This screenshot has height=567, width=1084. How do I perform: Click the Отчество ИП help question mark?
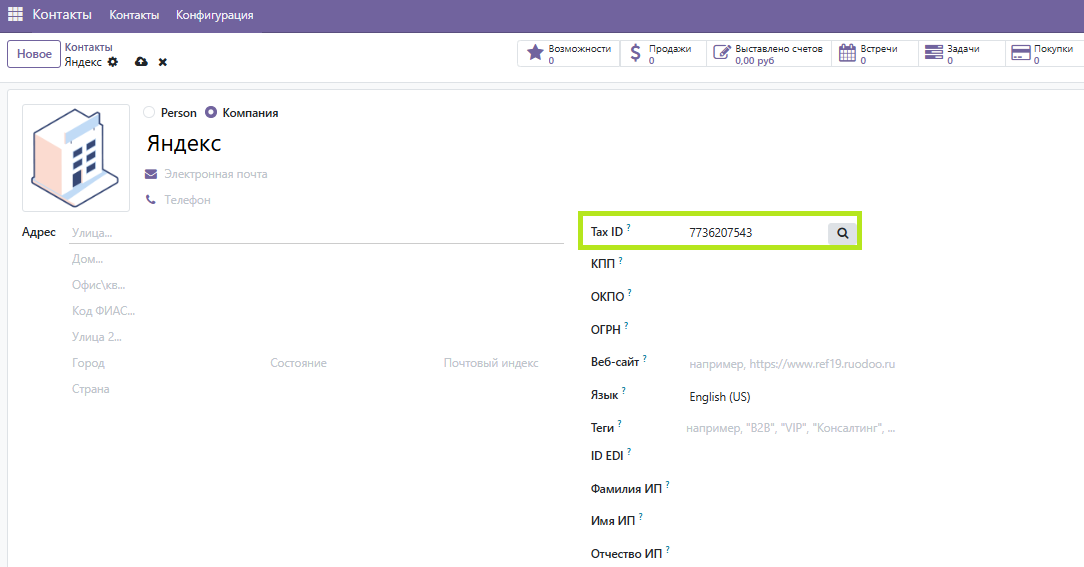(x=667, y=550)
